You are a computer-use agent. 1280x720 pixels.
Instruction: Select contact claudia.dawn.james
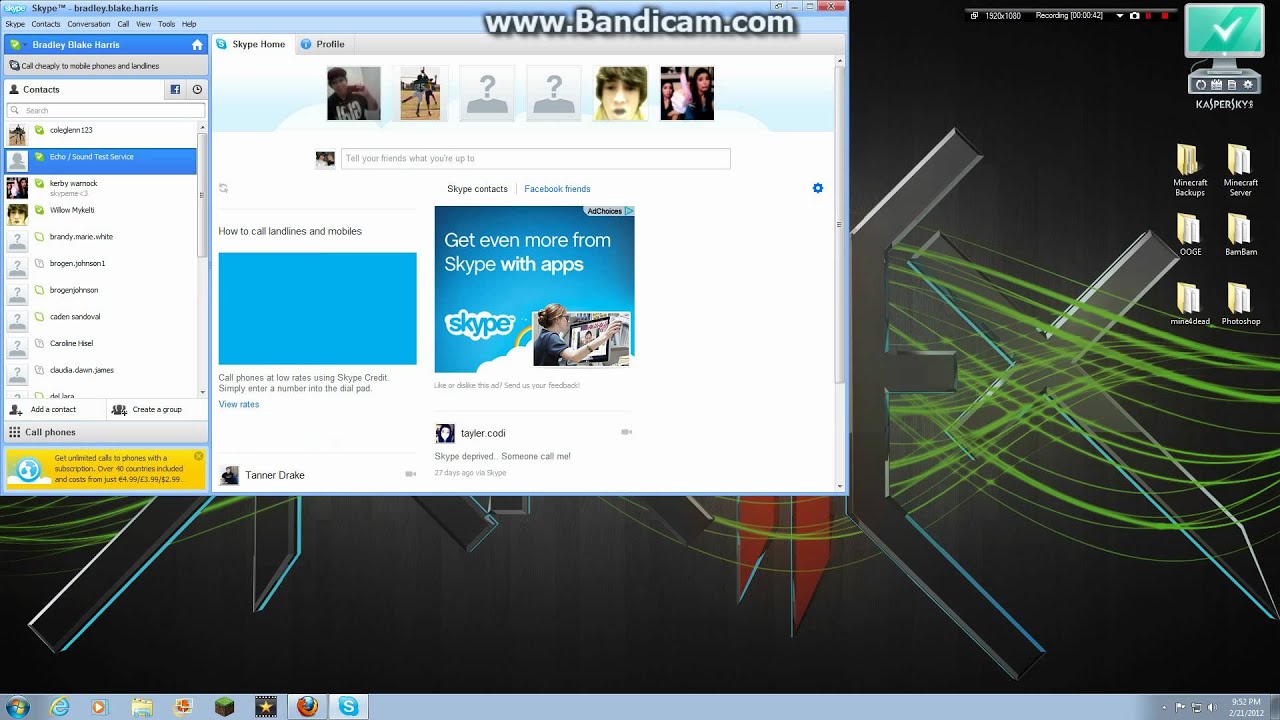[100, 373]
